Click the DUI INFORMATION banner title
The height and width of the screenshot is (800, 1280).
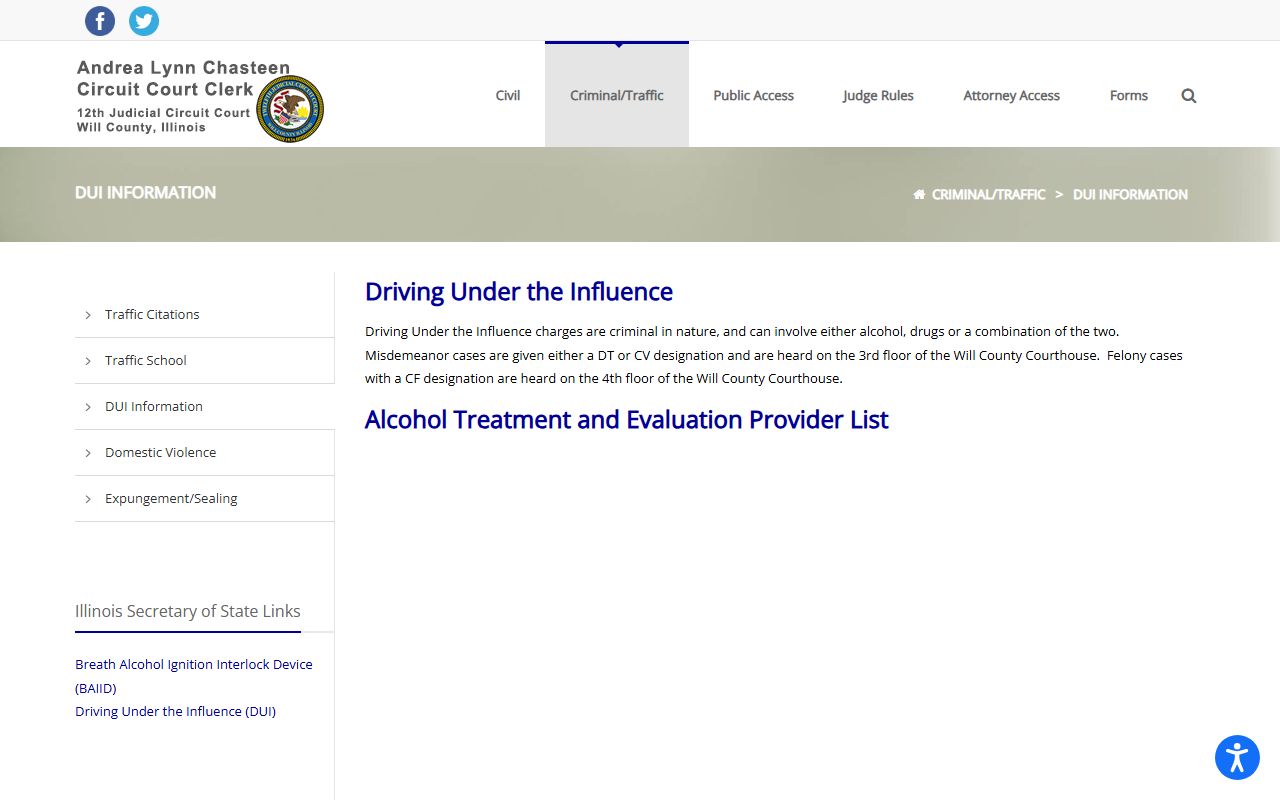tap(145, 192)
